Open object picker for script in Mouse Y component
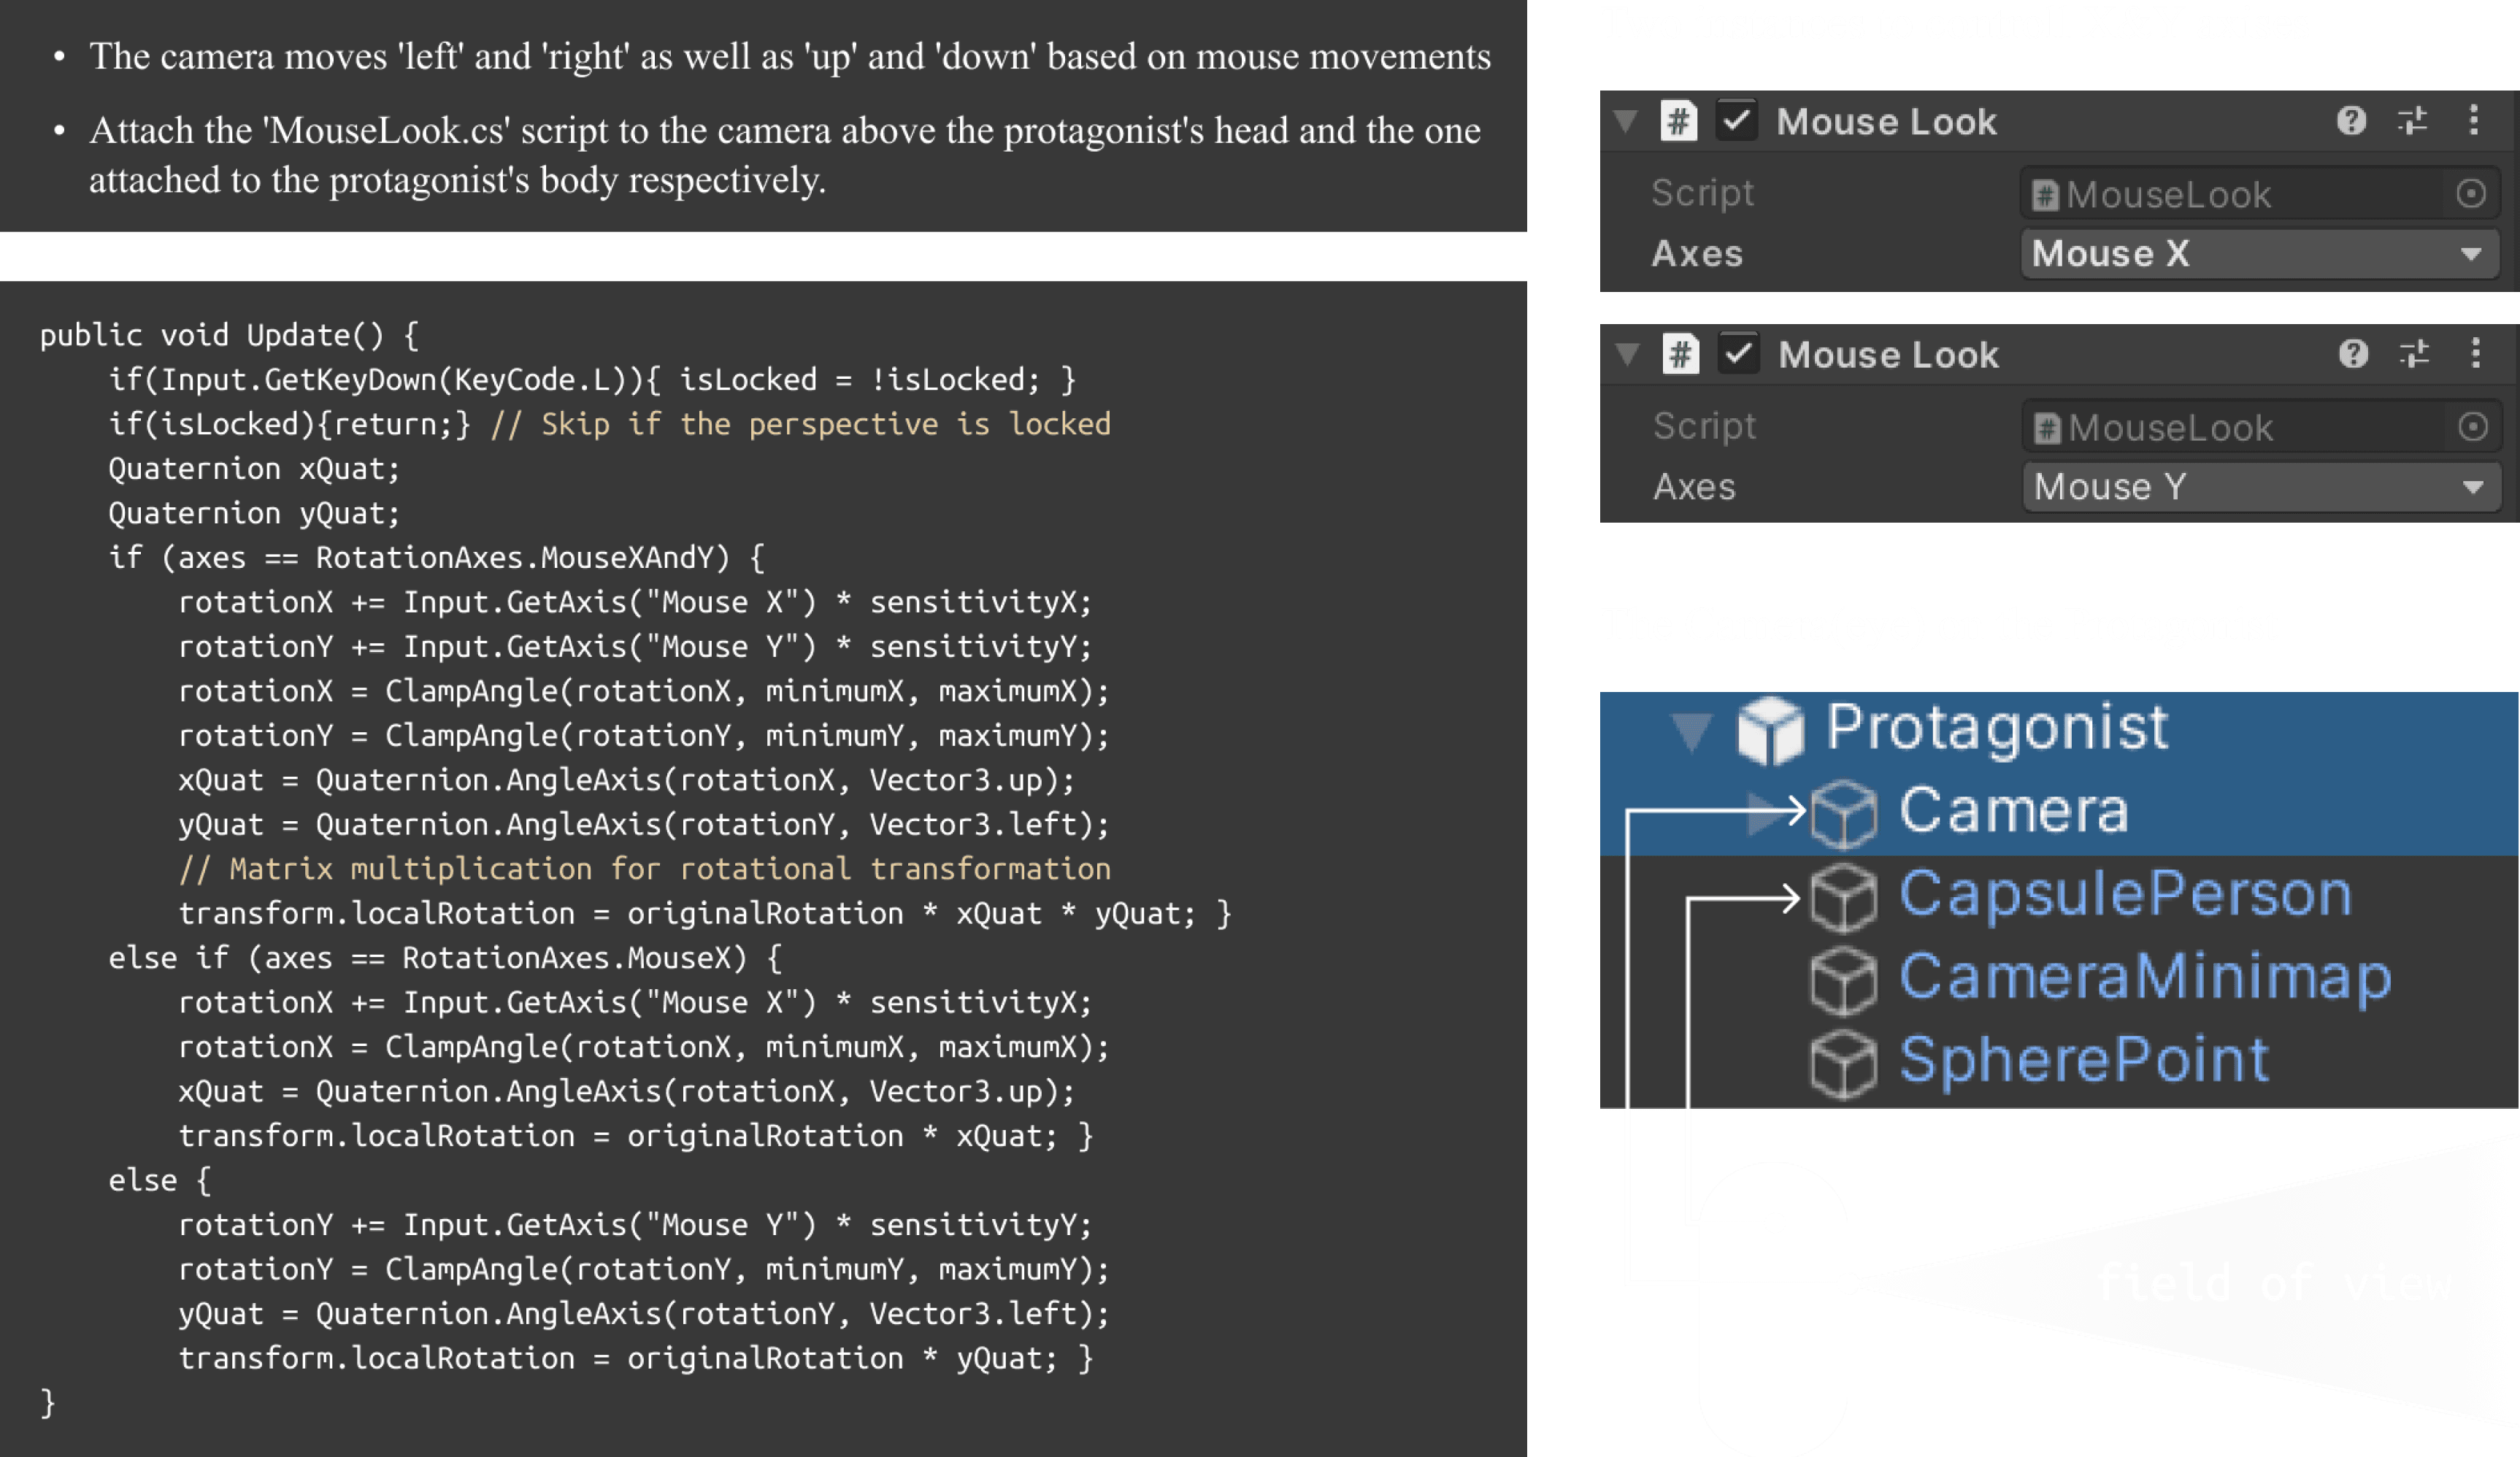2520x1457 pixels. point(2473,427)
